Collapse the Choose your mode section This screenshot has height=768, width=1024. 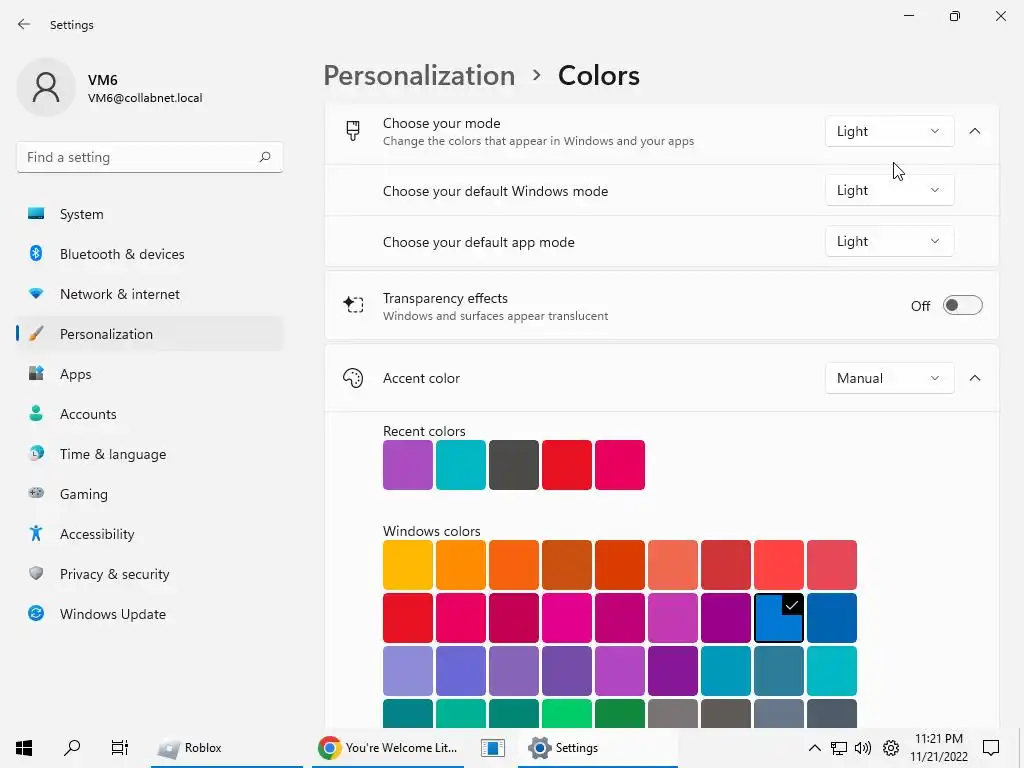974,131
